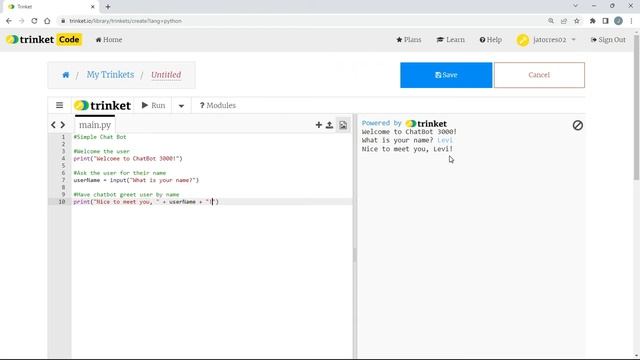640x360 pixels.
Task: Click the comment '#Welcome the user'
Action: click(x=102, y=151)
